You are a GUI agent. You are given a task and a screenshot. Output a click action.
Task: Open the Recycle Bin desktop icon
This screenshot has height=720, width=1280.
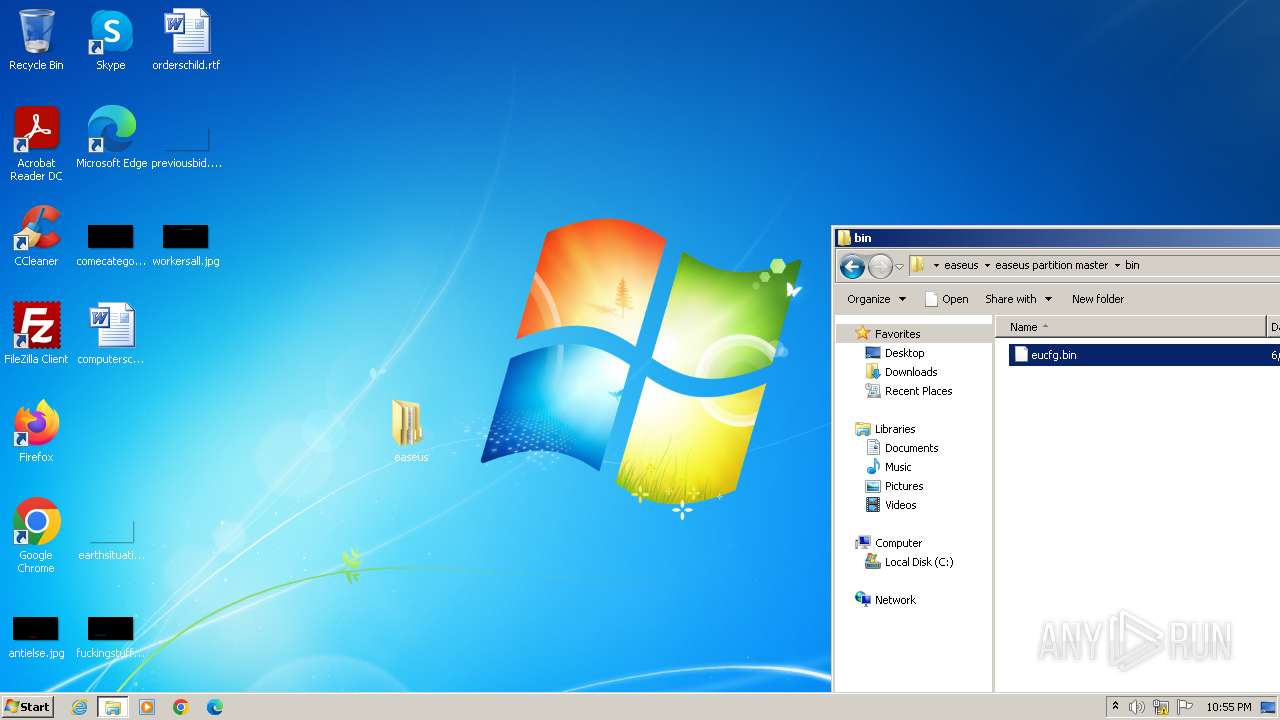coord(36,40)
